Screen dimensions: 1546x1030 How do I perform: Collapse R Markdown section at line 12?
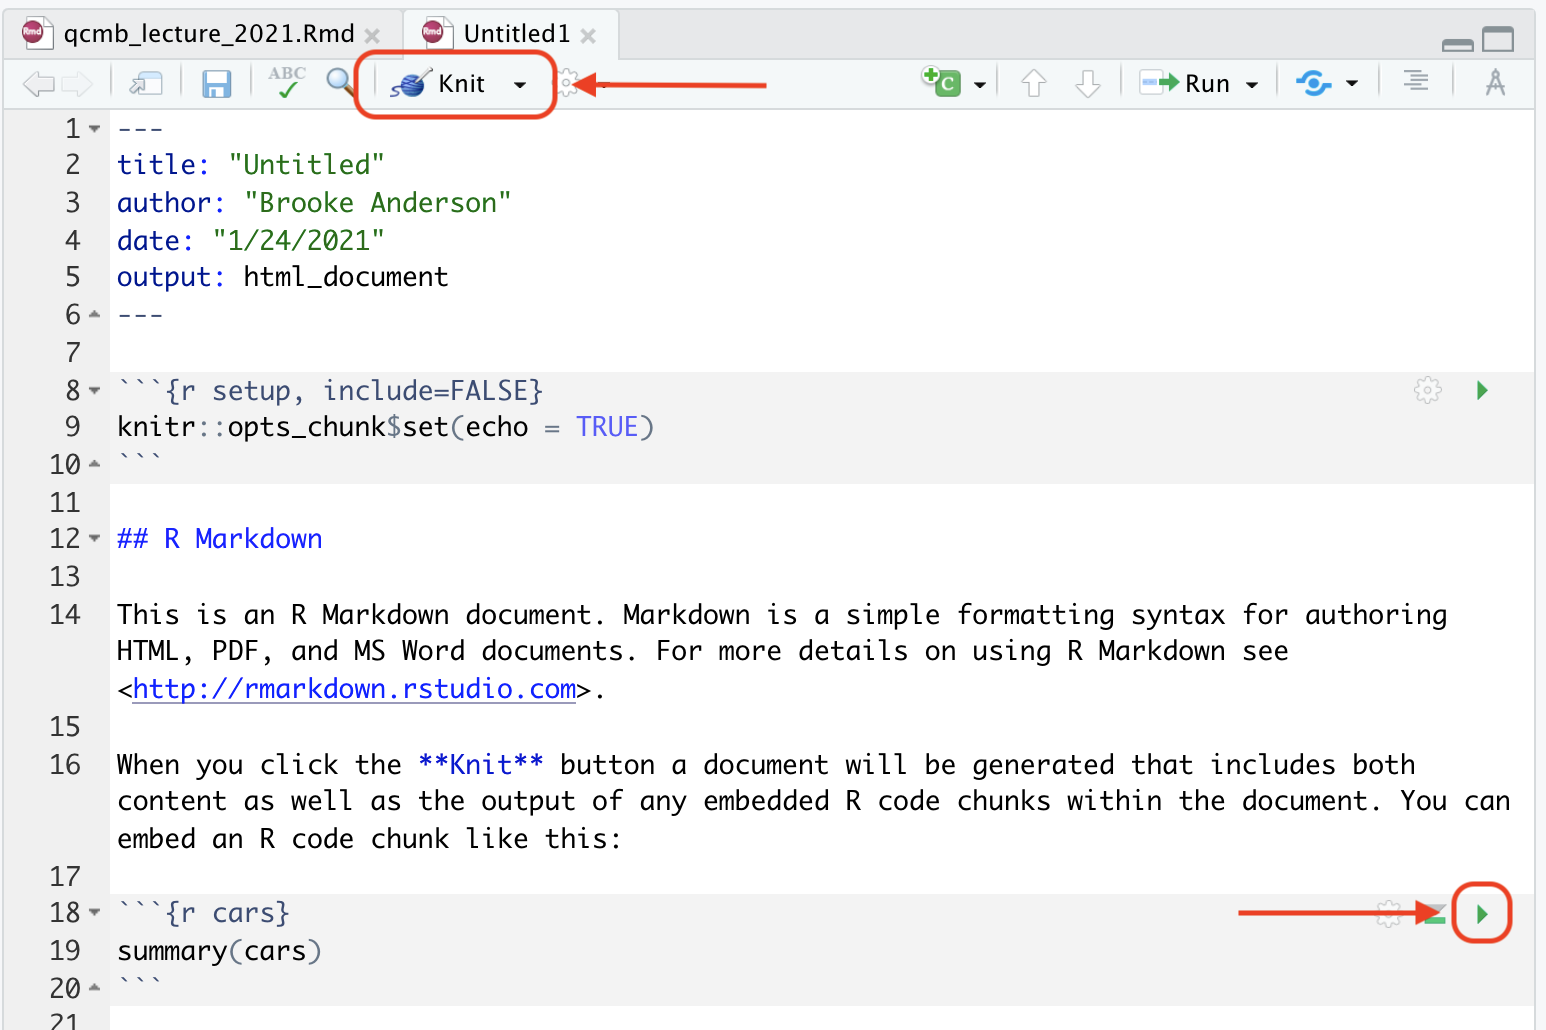95,538
